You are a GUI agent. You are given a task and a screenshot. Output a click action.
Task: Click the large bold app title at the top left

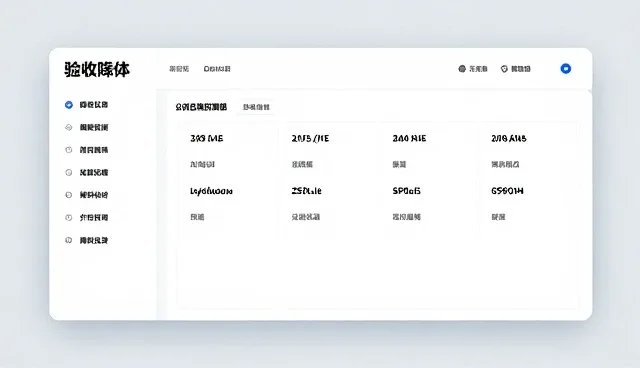click(x=97, y=69)
